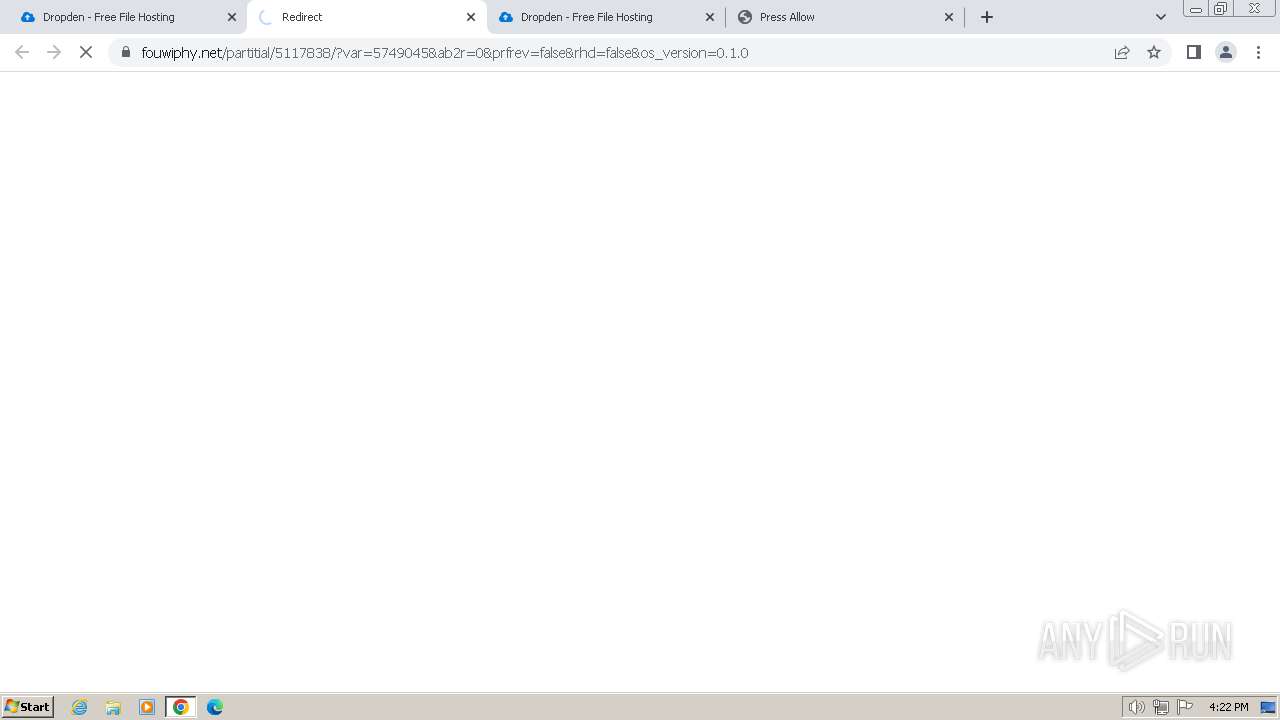
Task: Open the network status tray icon
Action: (x=1161, y=707)
